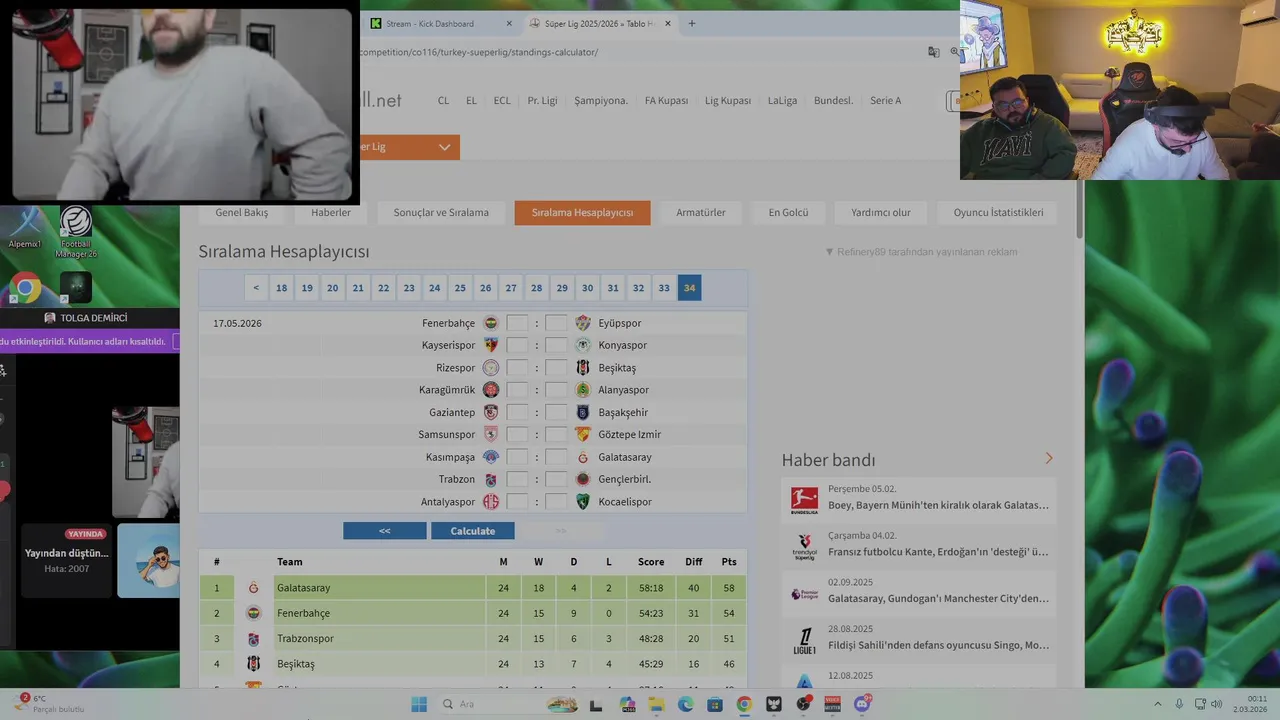The width and height of the screenshot is (1280, 720).
Task: Show hidden system tray icons chevron
Action: [1158, 704]
